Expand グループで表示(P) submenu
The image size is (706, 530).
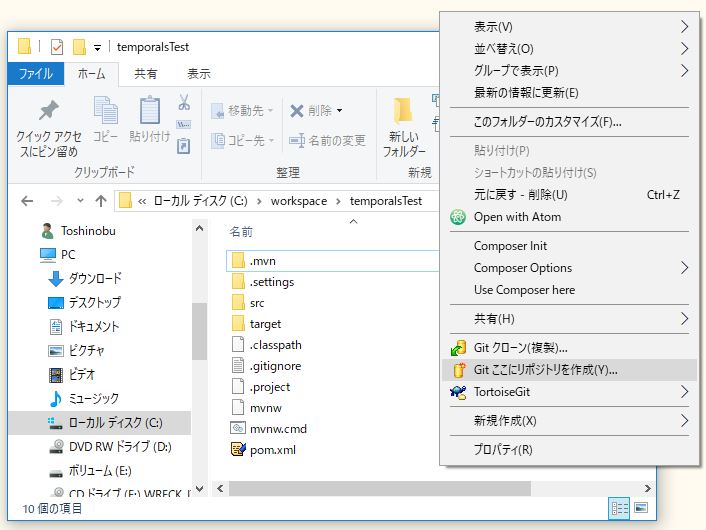pyautogui.click(x=570, y=71)
